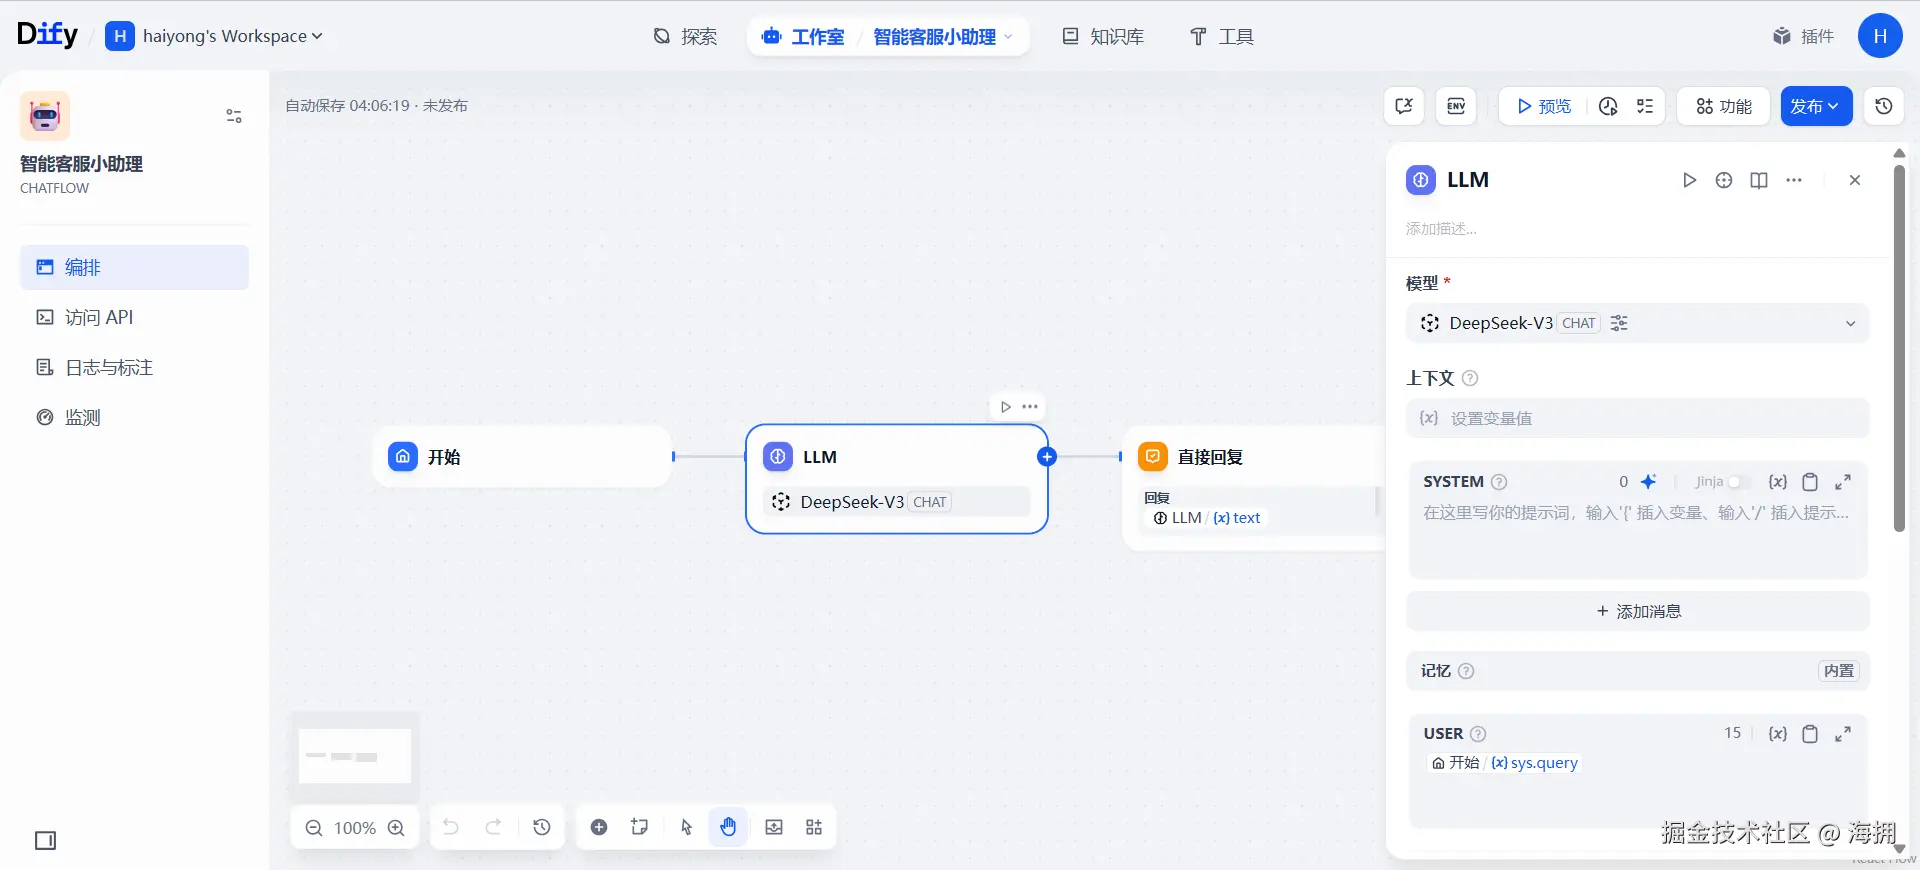Select the 直接回复 node on canvas

(1253, 488)
